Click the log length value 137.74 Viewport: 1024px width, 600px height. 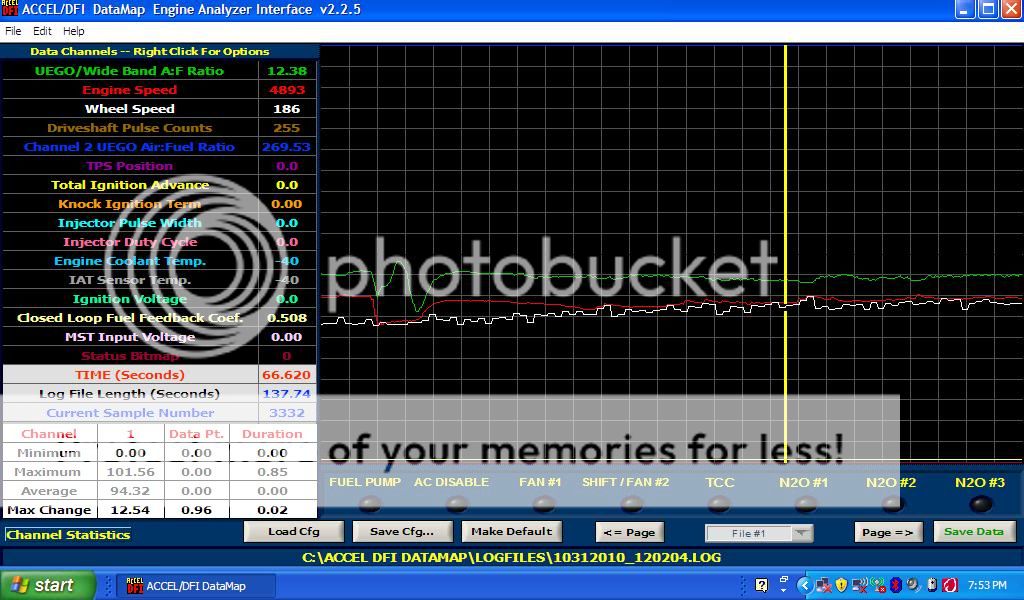287,394
